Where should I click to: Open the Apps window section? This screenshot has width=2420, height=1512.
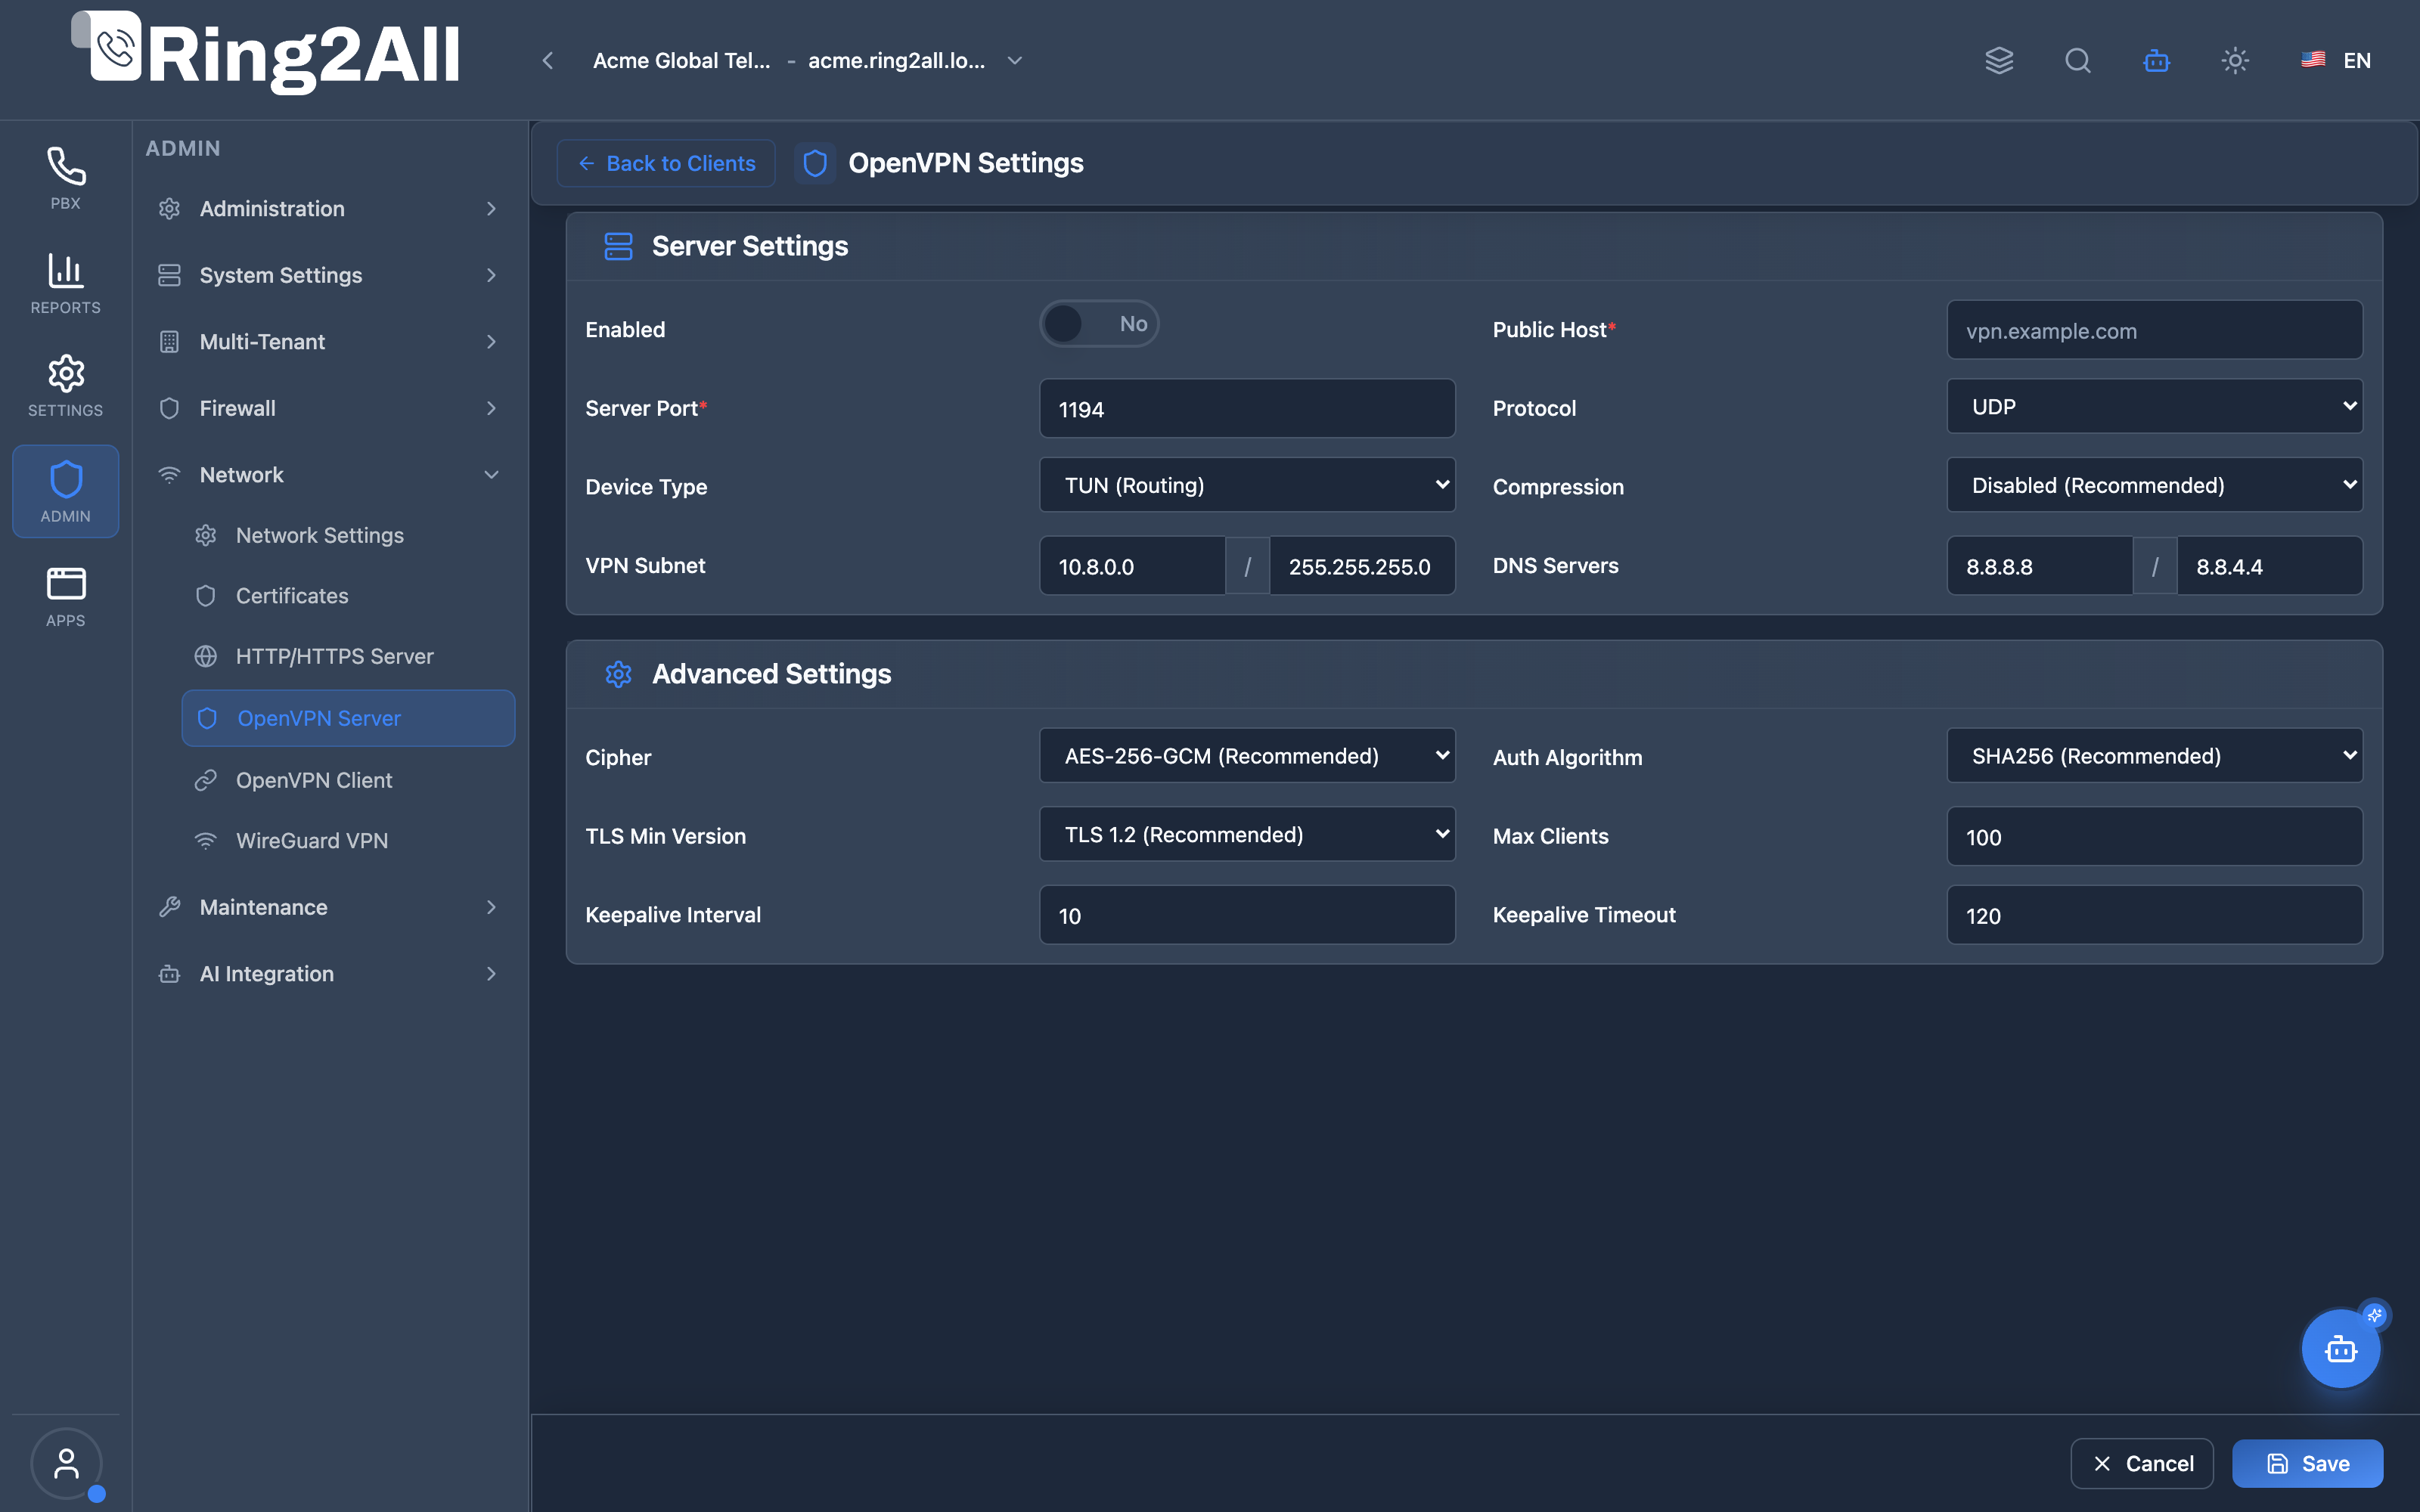click(x=66, y=596)
